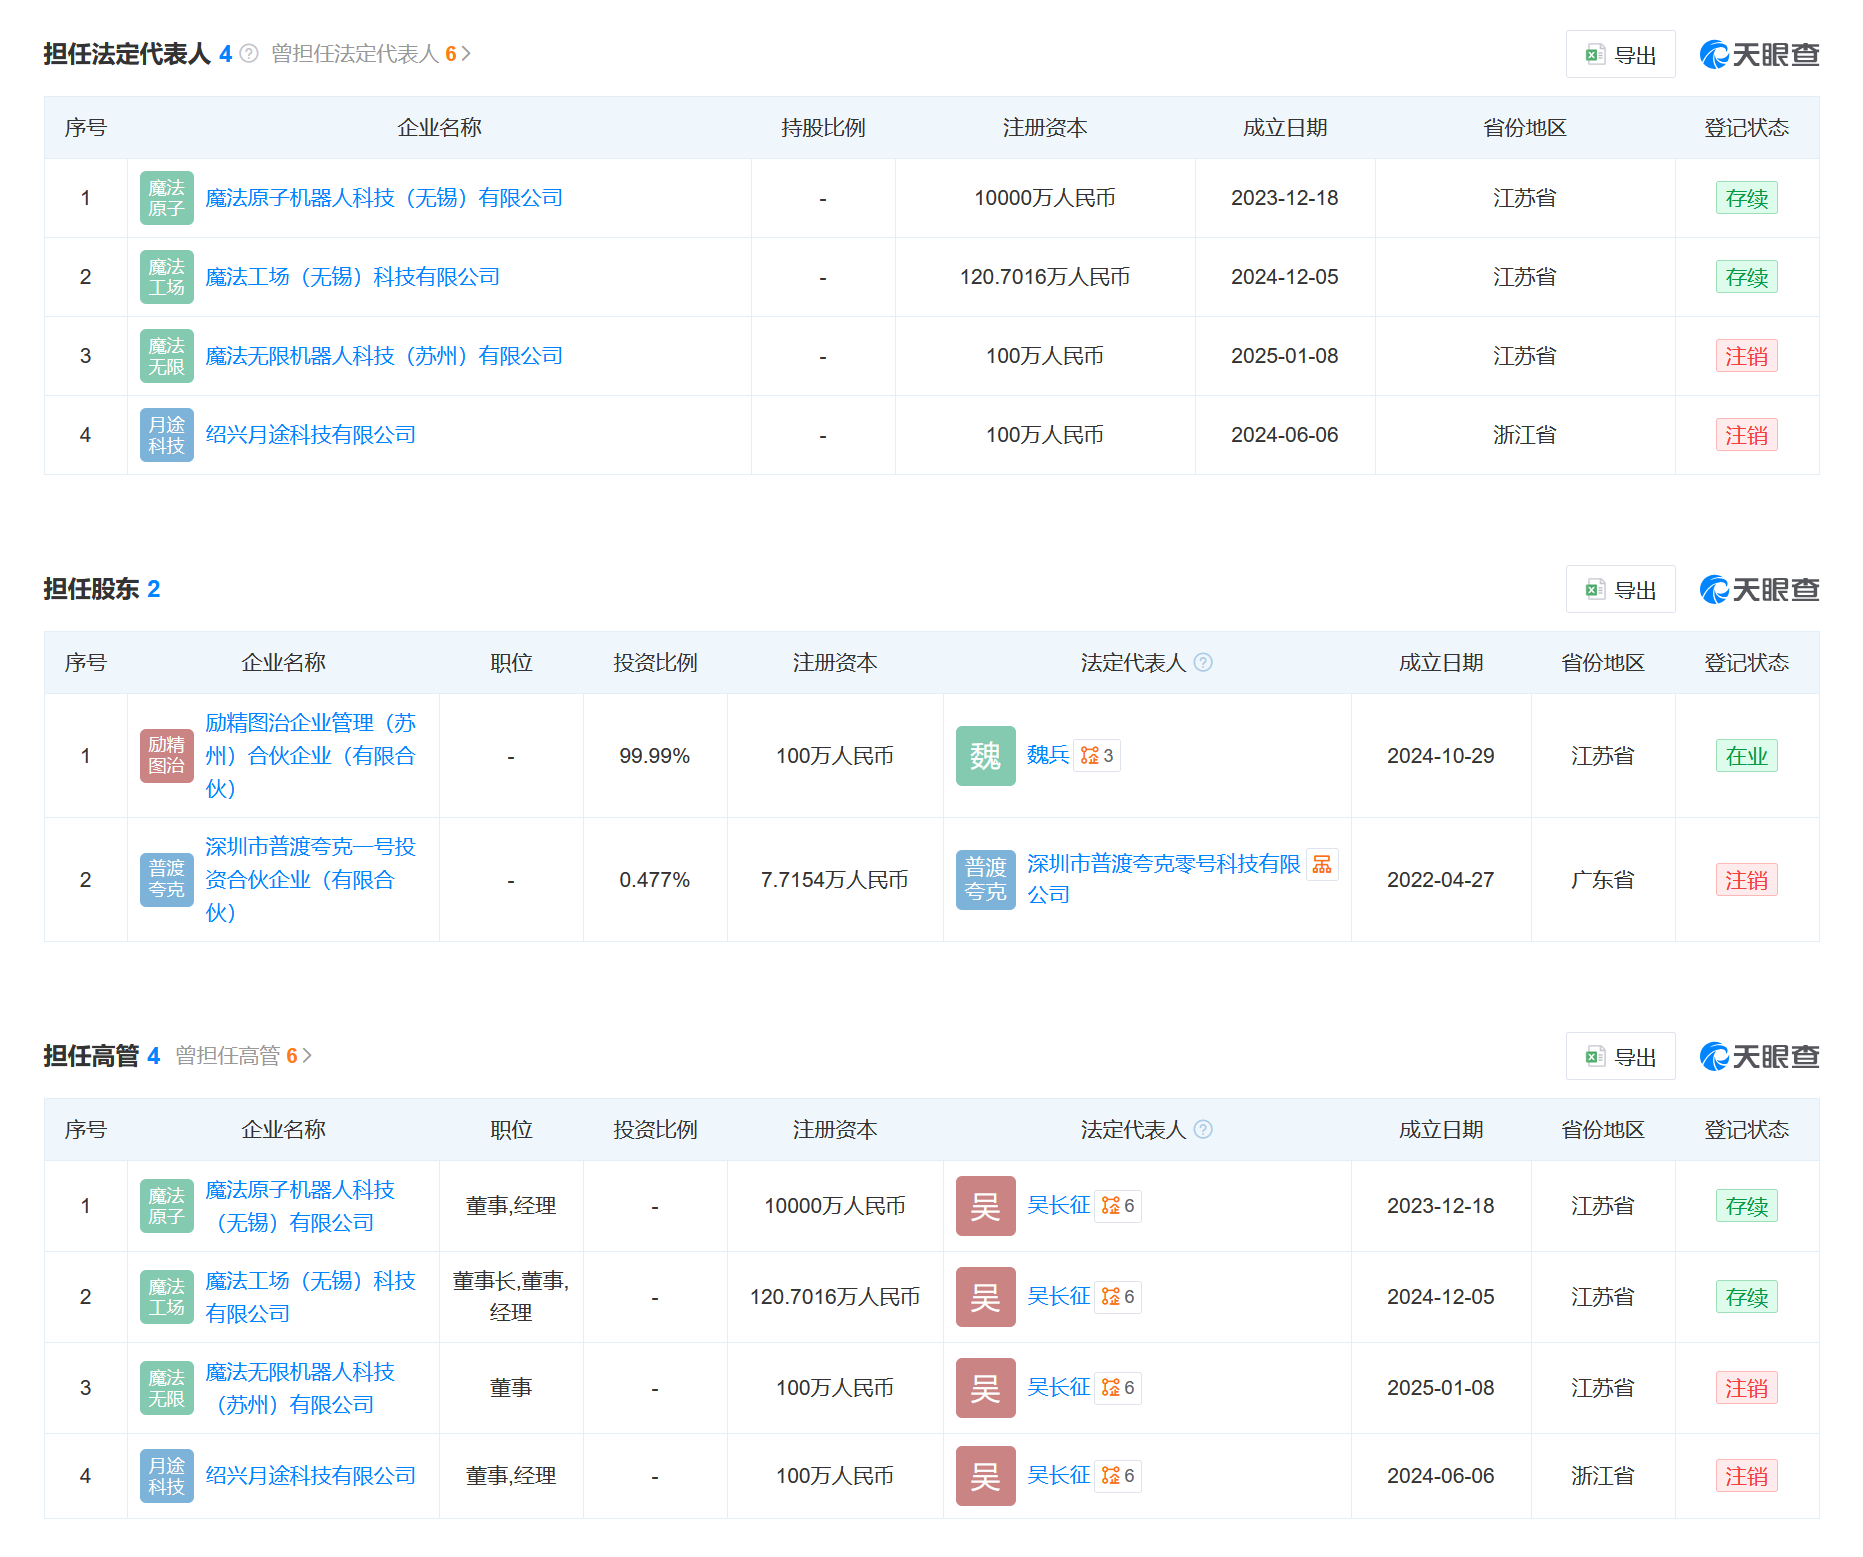This screenshot has width=1863, height=1557.
Task: Click org chart icon beside 深圳市普渡夸克零号科技
Action: coord(1322,865)
